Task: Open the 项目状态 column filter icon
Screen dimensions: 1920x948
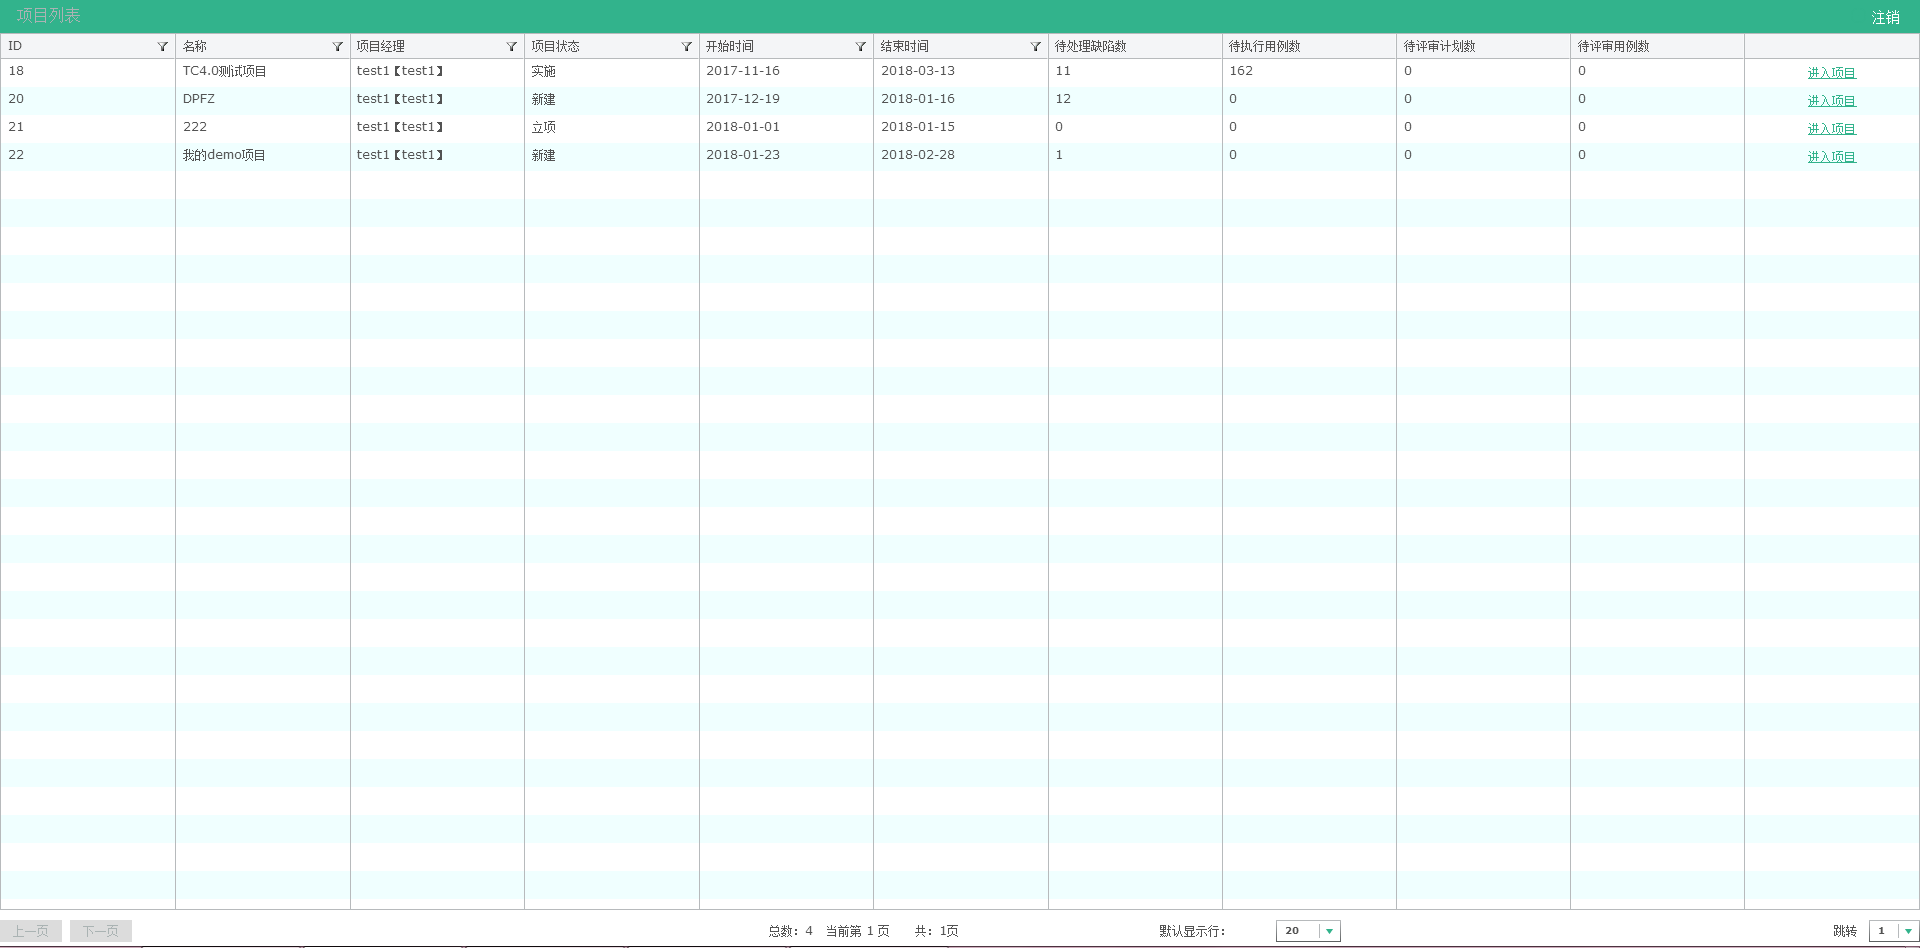Action: pyautogui.click(x=686, y=47)
